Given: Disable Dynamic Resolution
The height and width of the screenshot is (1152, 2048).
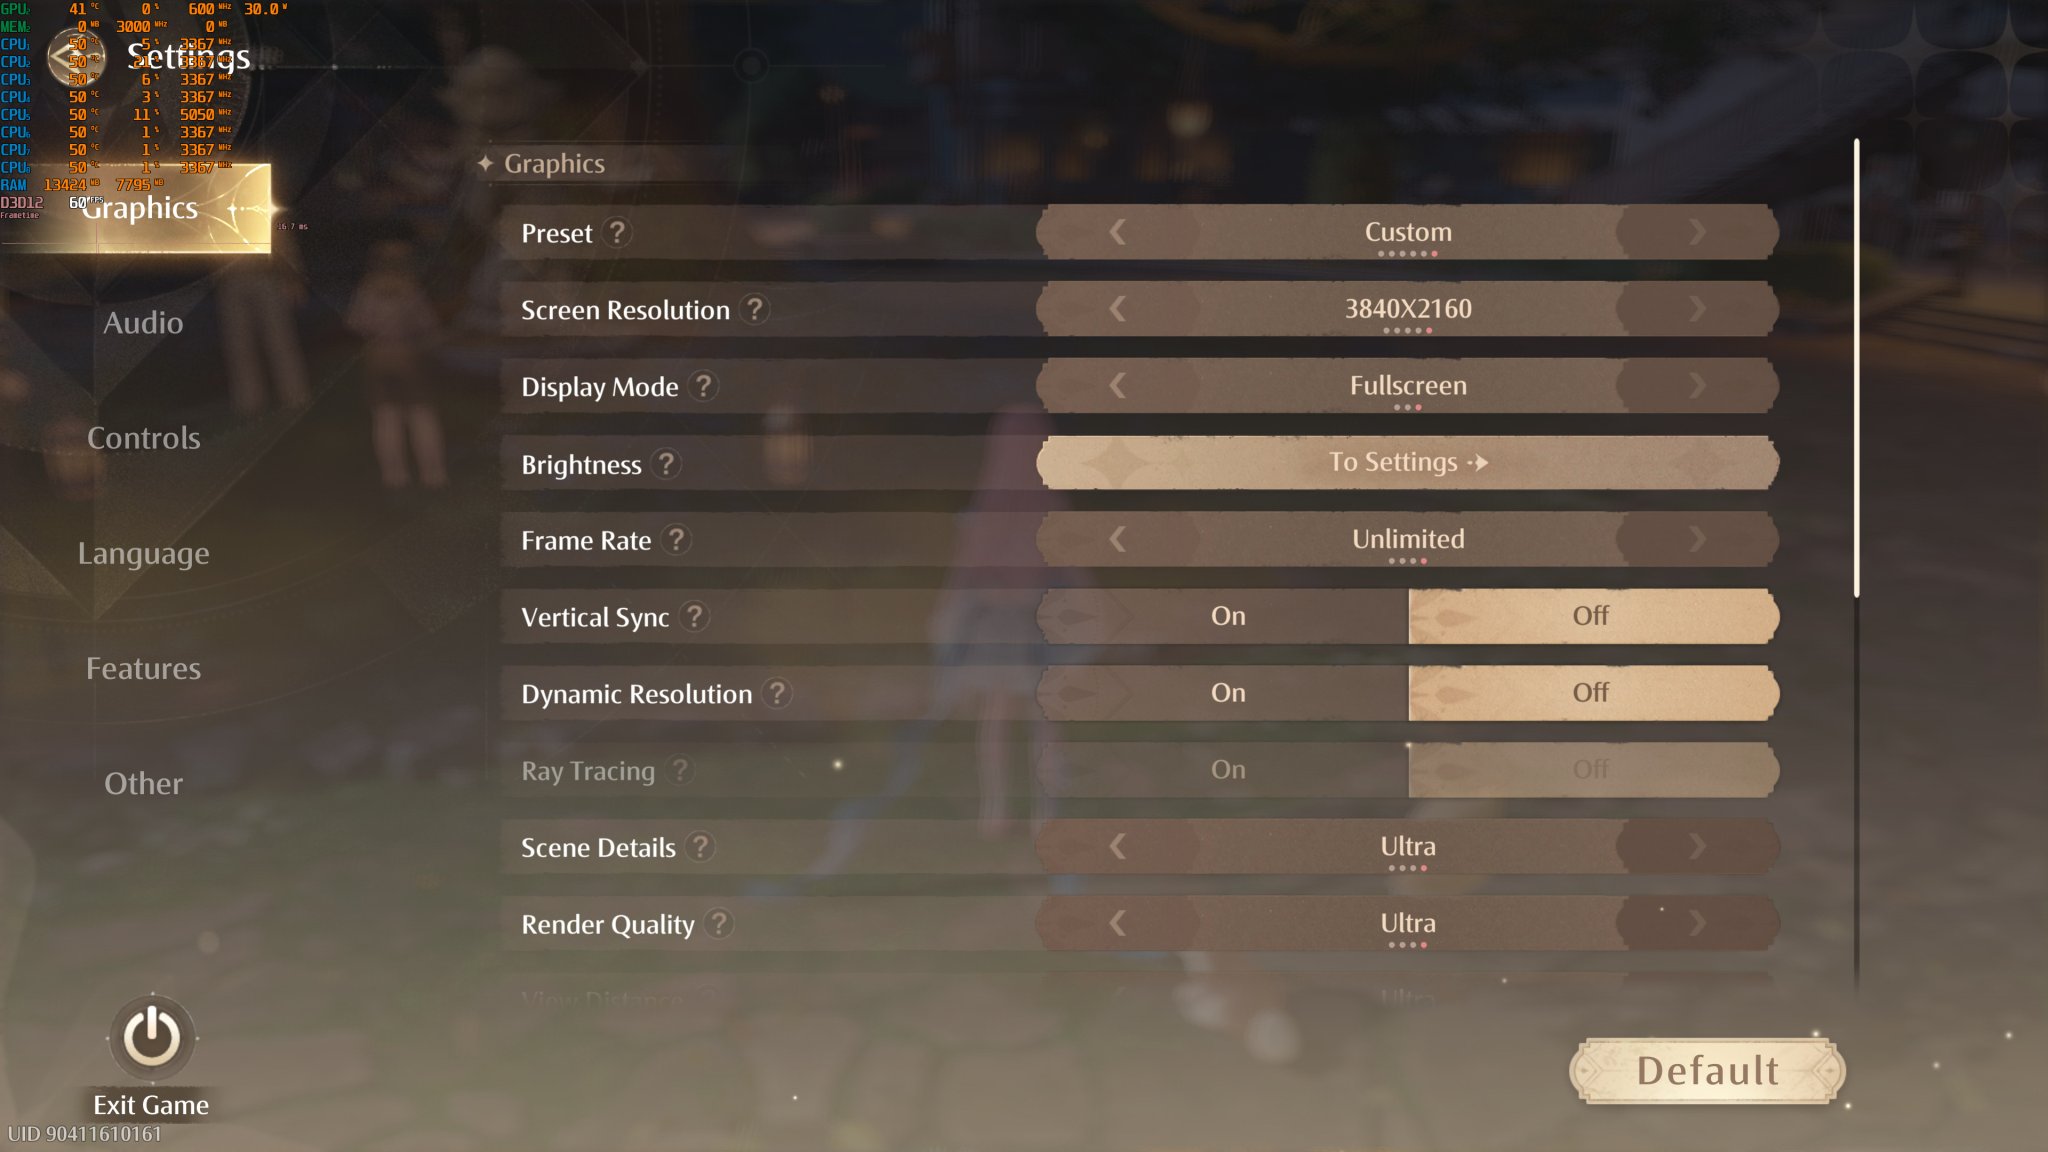Looking at the screenshot, I should 1591,691.
